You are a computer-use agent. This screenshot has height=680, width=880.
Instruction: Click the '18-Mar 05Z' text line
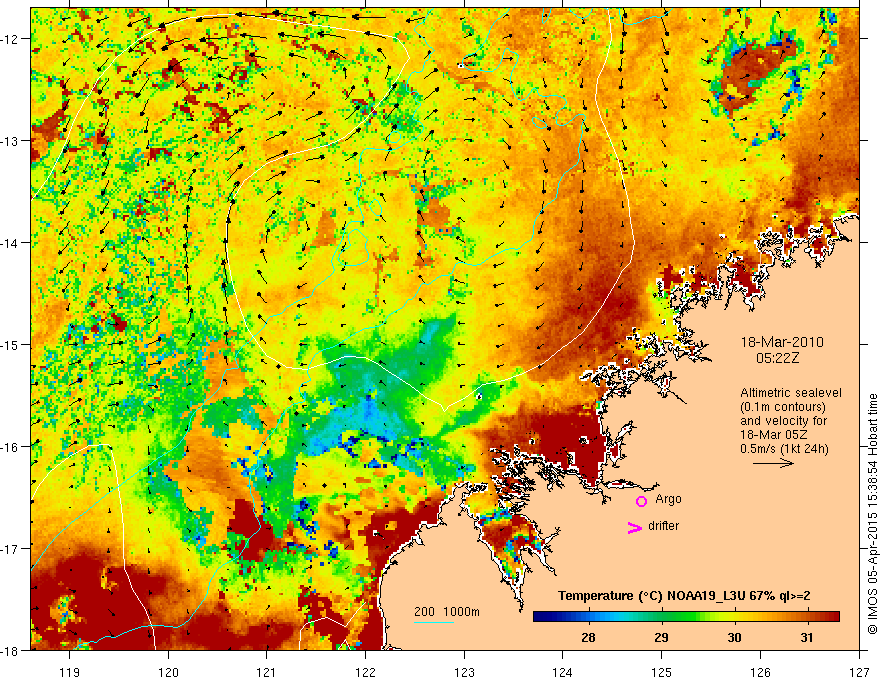pos(774,435)
